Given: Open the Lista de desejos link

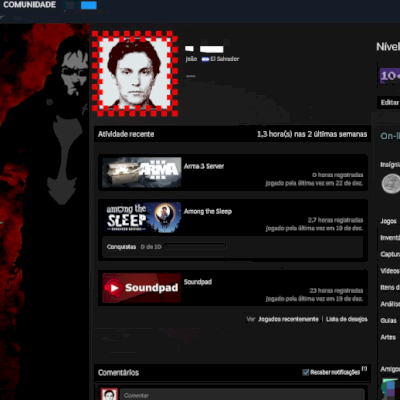Looking at the screenshot, I should click(x=347, y=319).
